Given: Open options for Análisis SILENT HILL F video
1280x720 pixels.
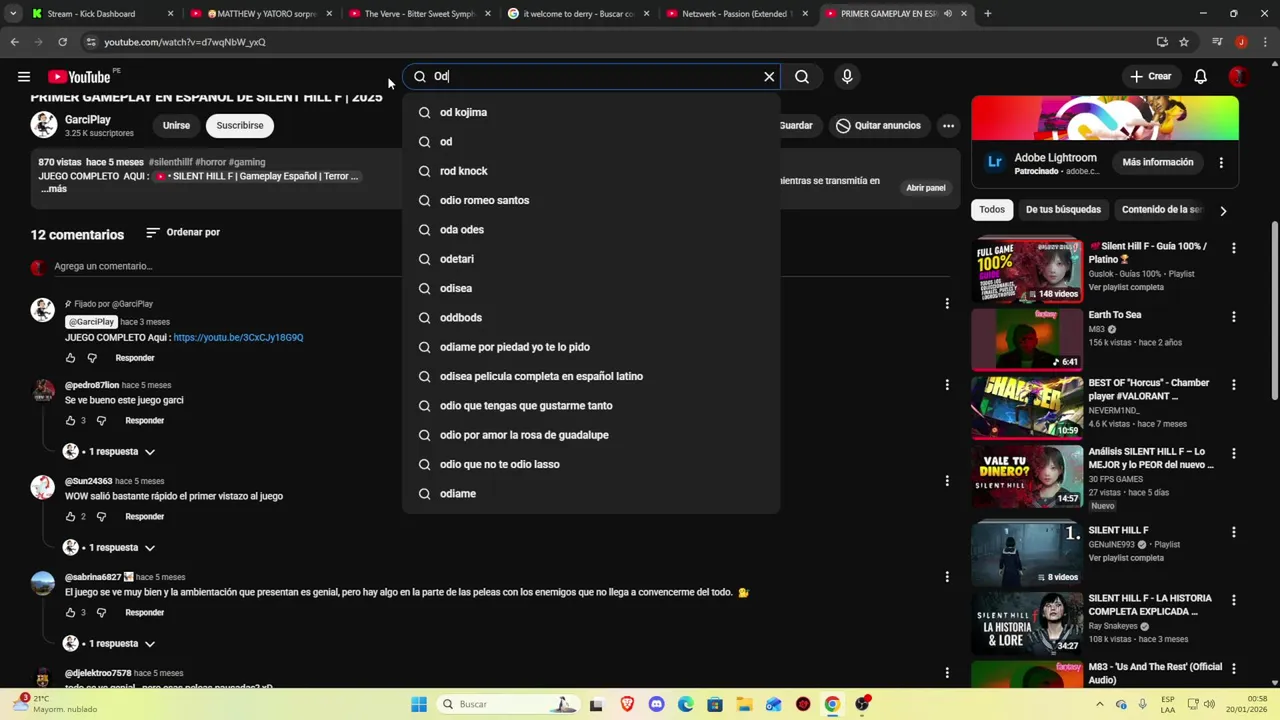Looking at the screenshot, I should [1233, 453].
